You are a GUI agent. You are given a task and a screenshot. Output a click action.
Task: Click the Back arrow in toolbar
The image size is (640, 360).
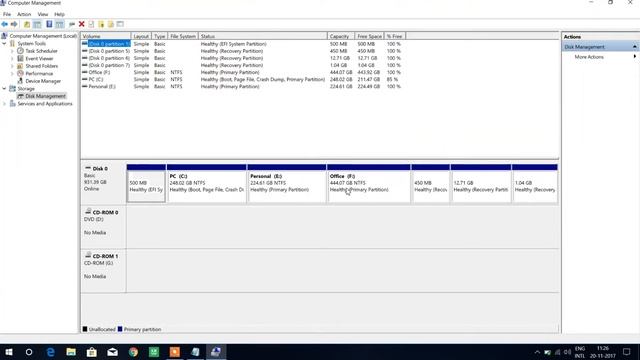4,24
